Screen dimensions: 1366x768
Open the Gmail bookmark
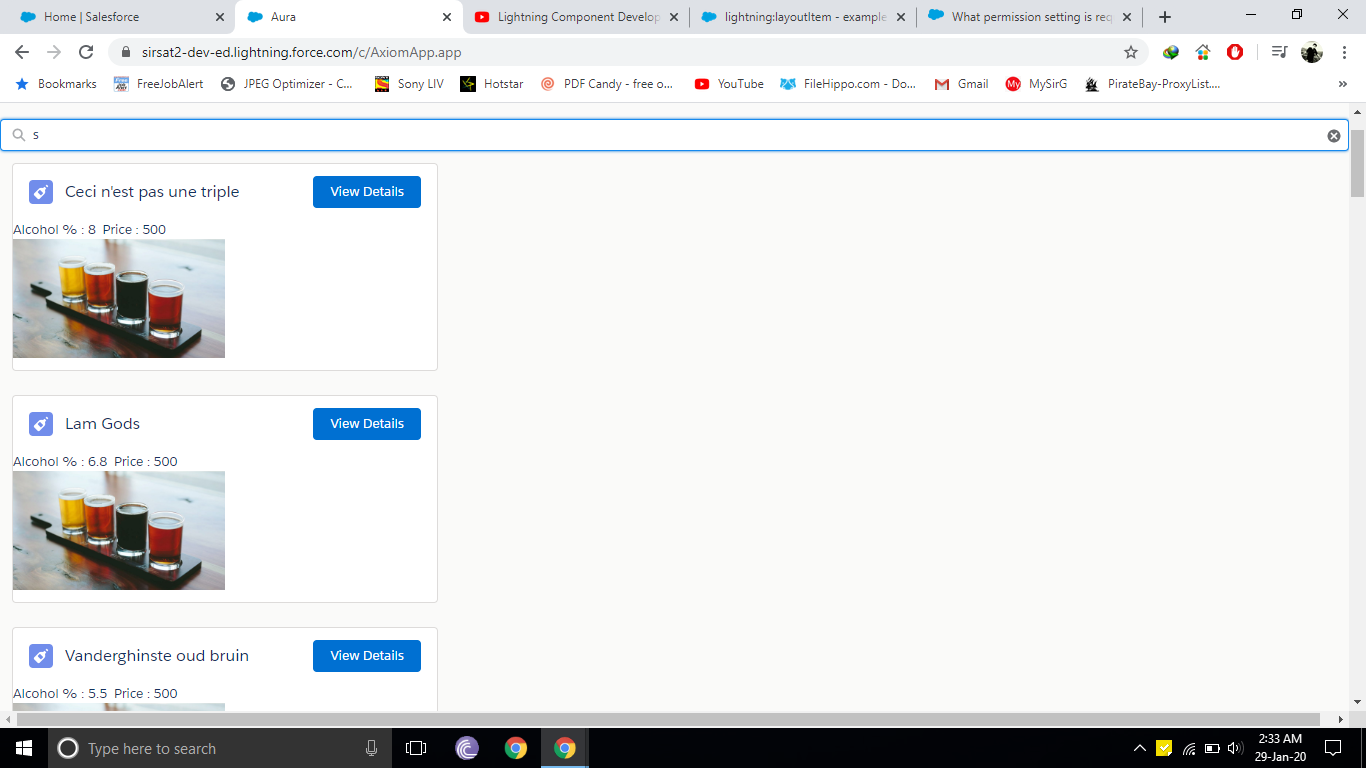(x=961, y=84)
